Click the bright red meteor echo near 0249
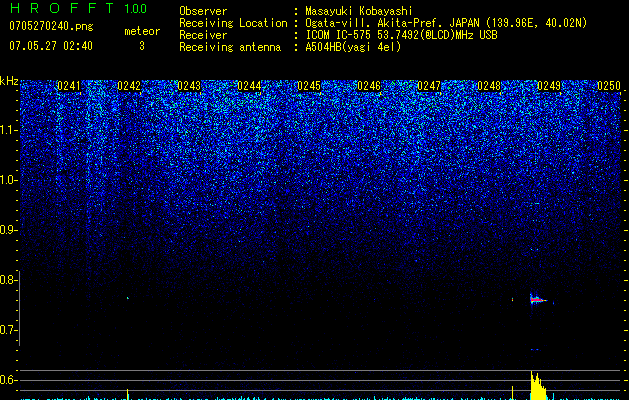 pos(538,299)
